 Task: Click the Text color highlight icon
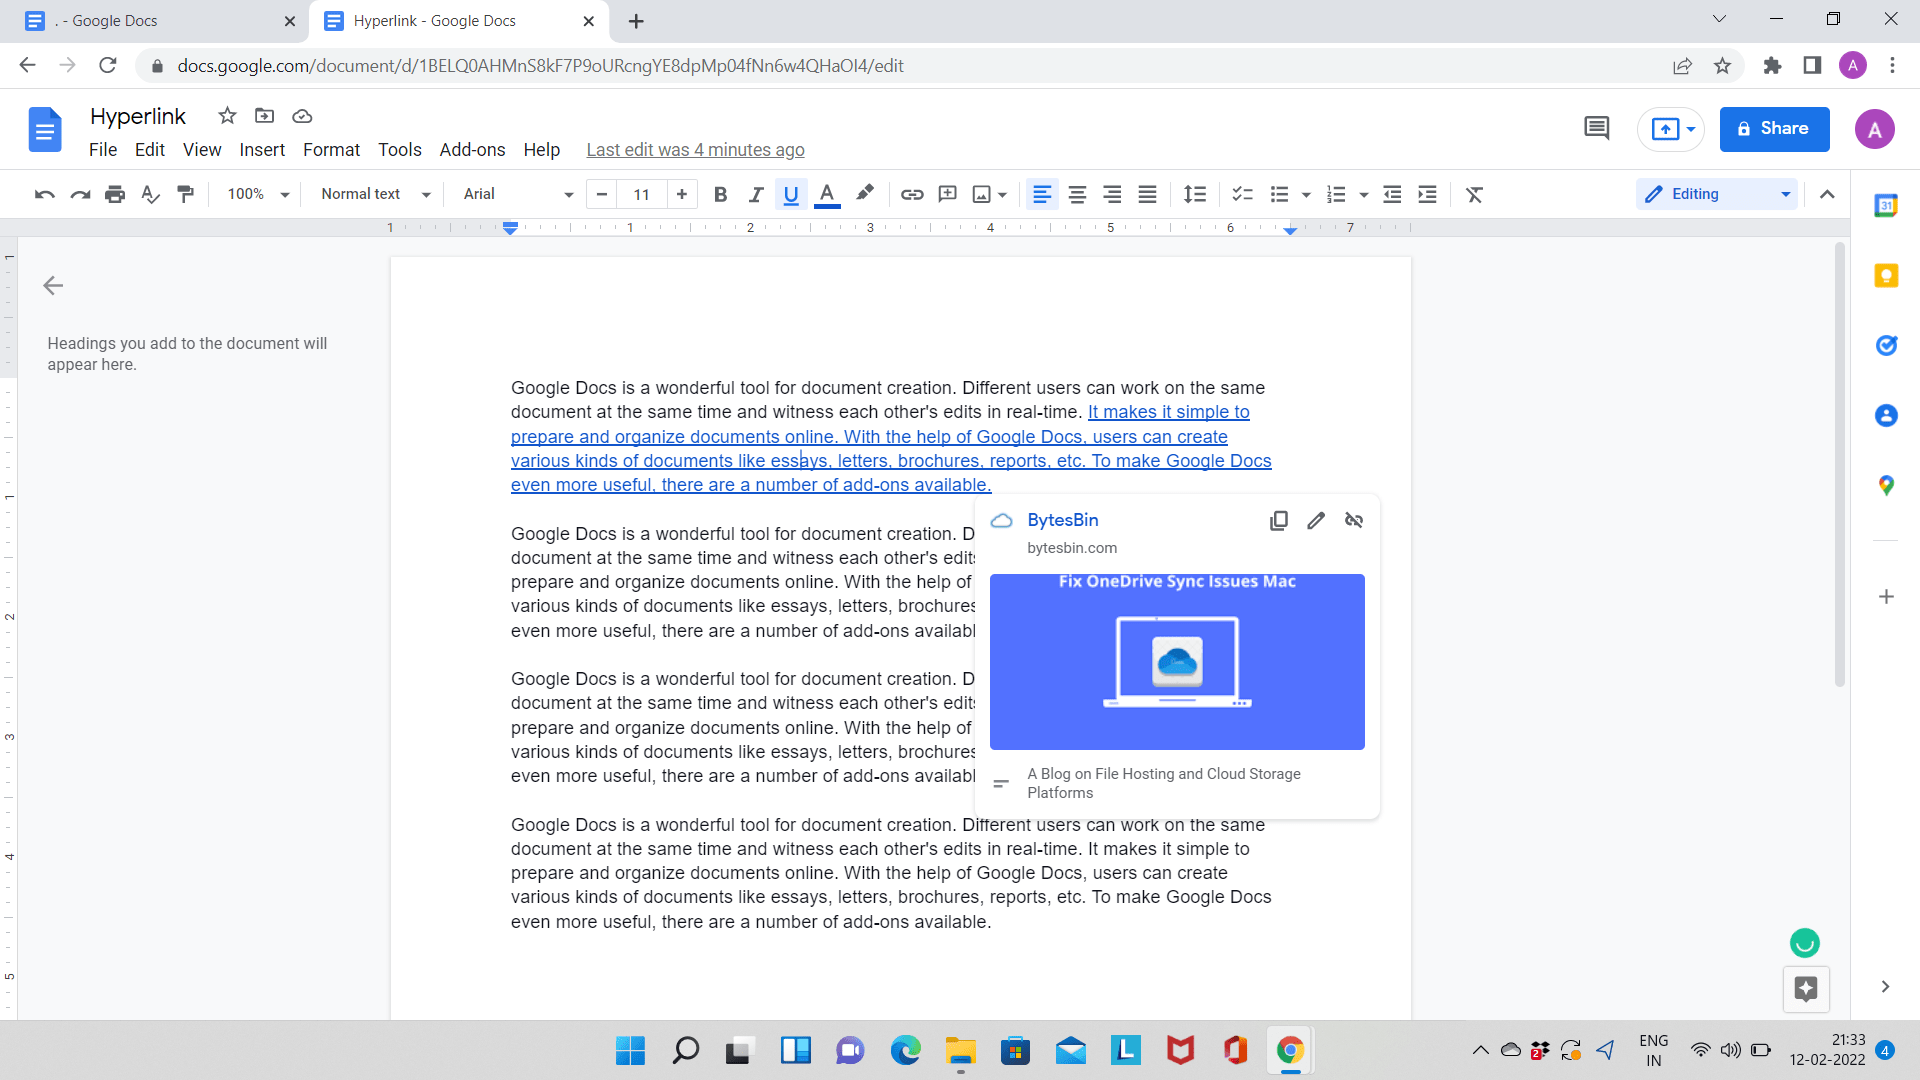tap(864, 194)
